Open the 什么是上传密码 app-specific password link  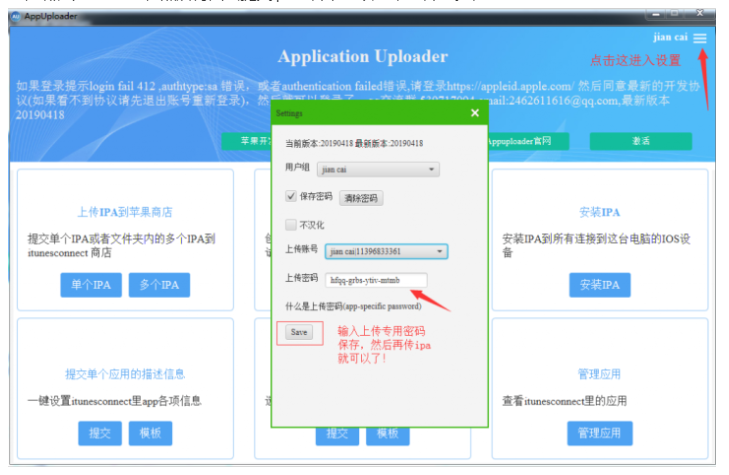point(353,306)
